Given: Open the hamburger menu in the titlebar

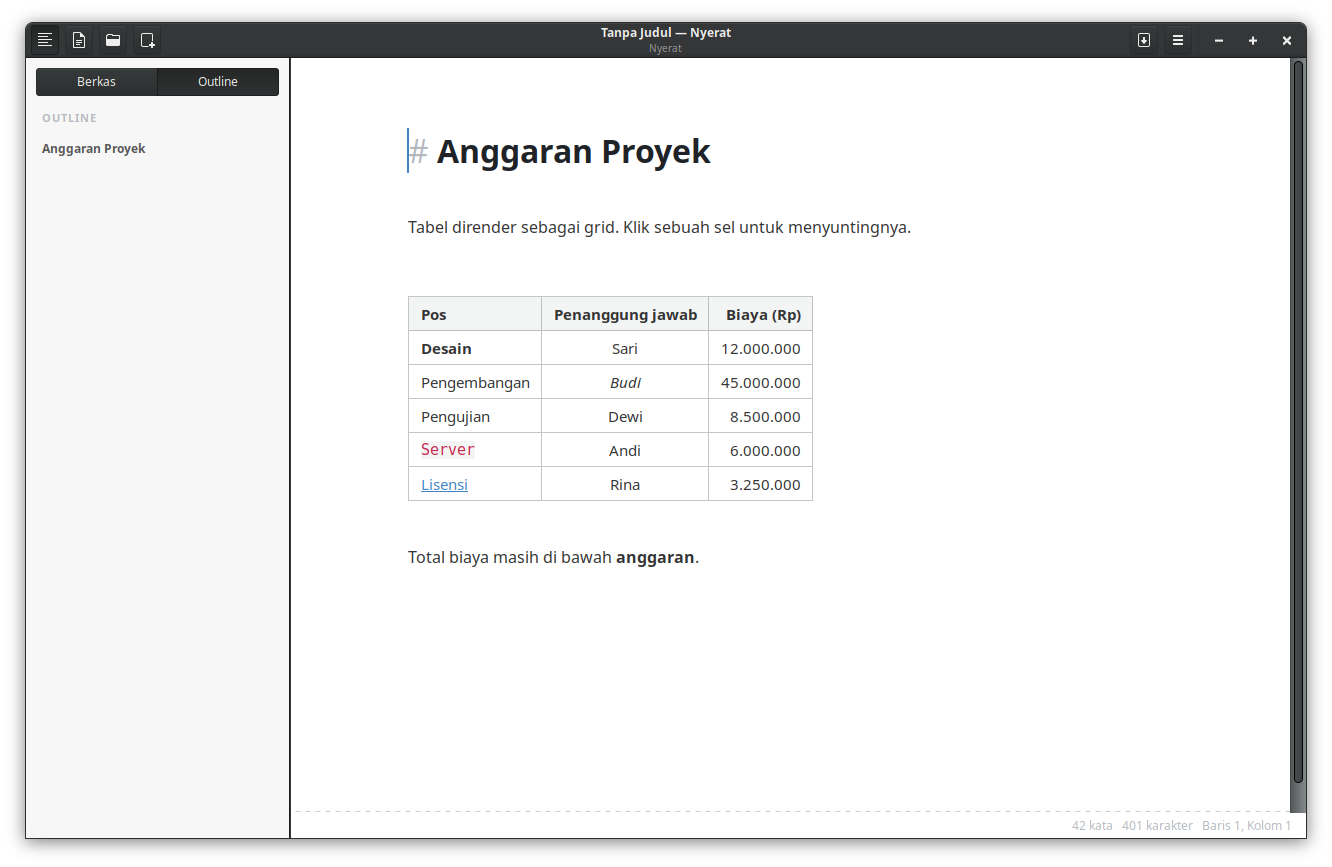Looking at the screenshot, I should pos(1178,40).
